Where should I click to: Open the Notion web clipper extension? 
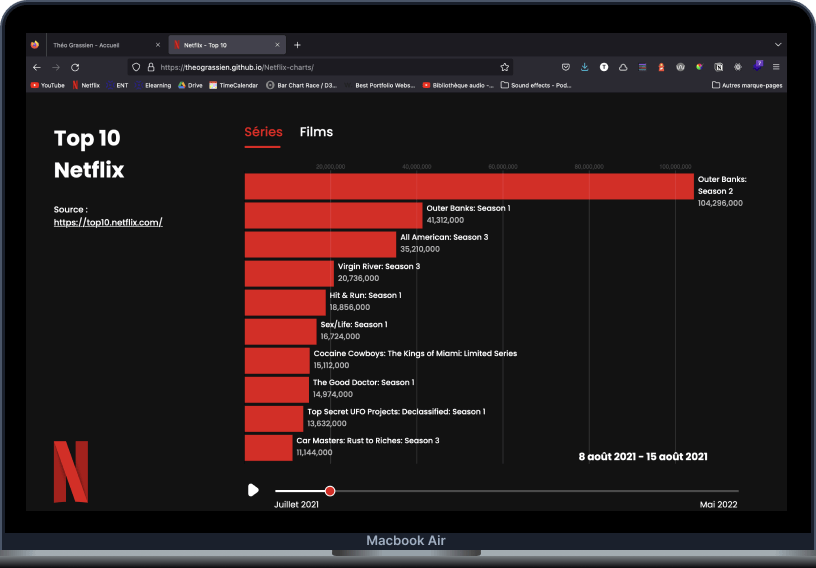(719, 67)
